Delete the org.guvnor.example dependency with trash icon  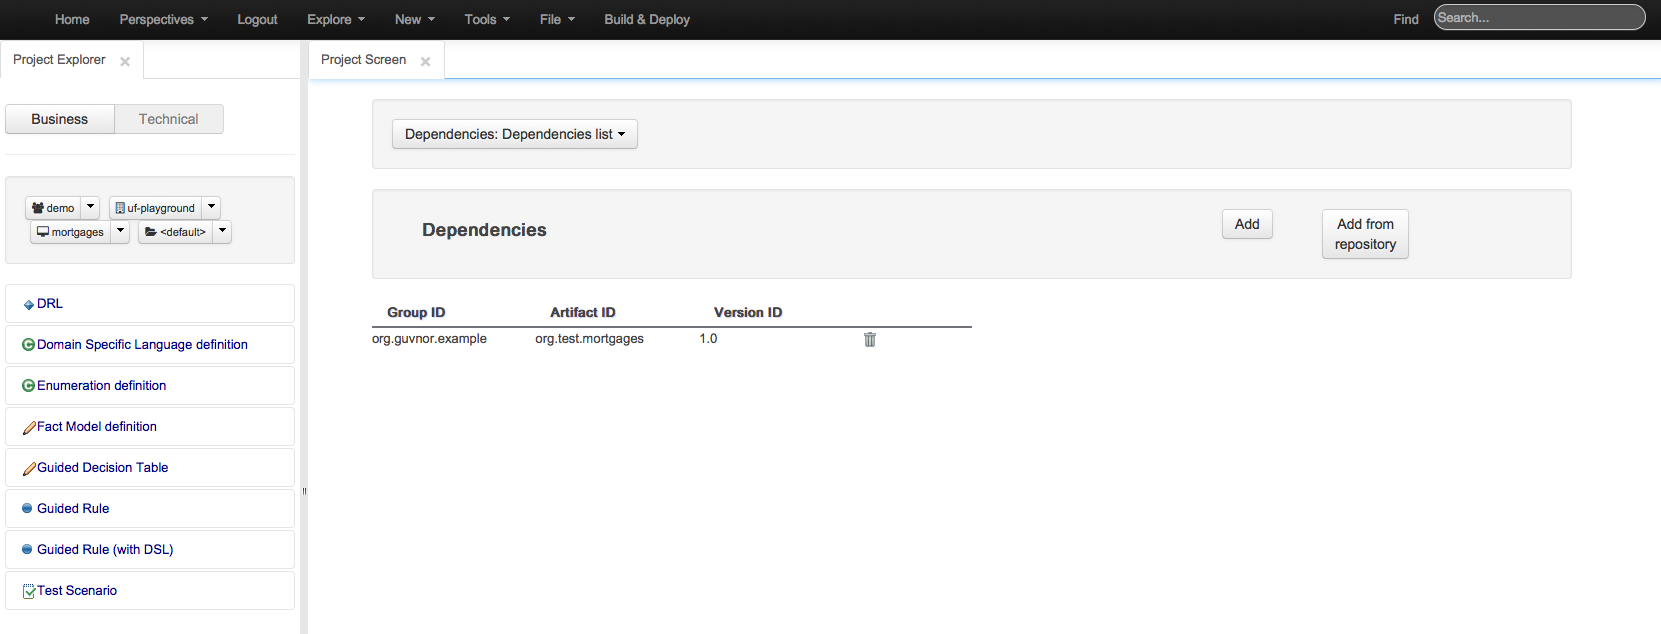tap(869, 340)
